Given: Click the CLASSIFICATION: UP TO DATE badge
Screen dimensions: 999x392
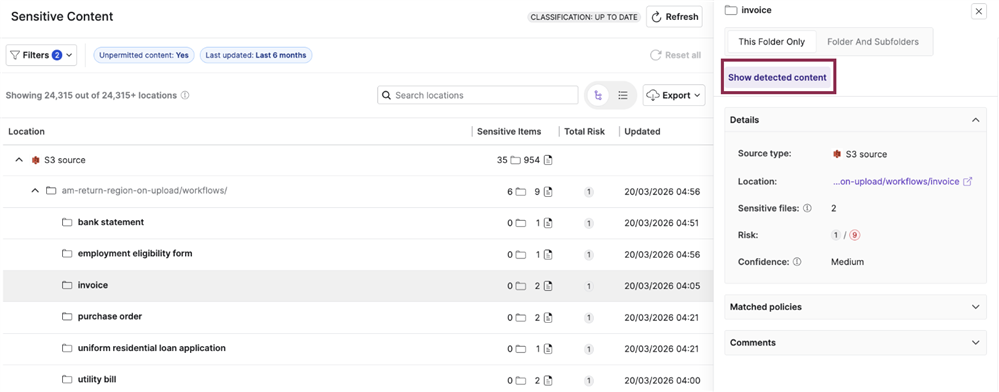Looking at the screenshot, I should [584, 17].
